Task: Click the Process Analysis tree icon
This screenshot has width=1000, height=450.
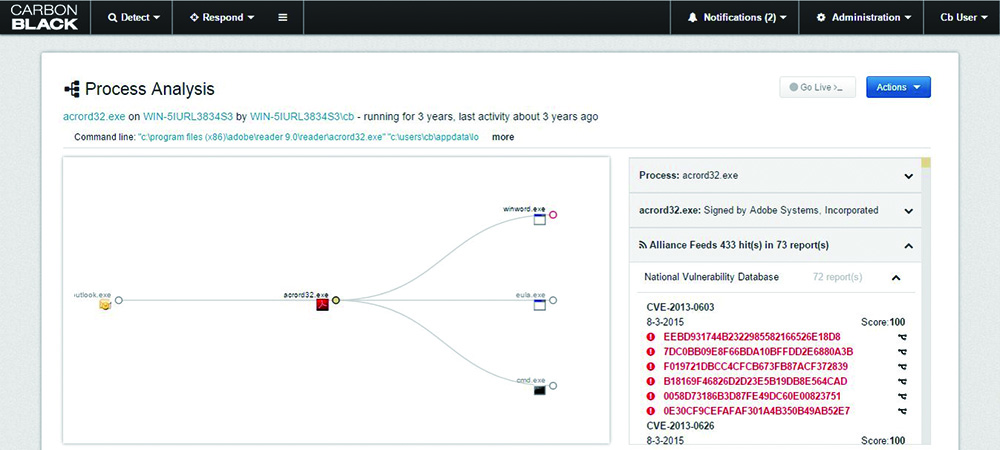Action: (71, 89)
